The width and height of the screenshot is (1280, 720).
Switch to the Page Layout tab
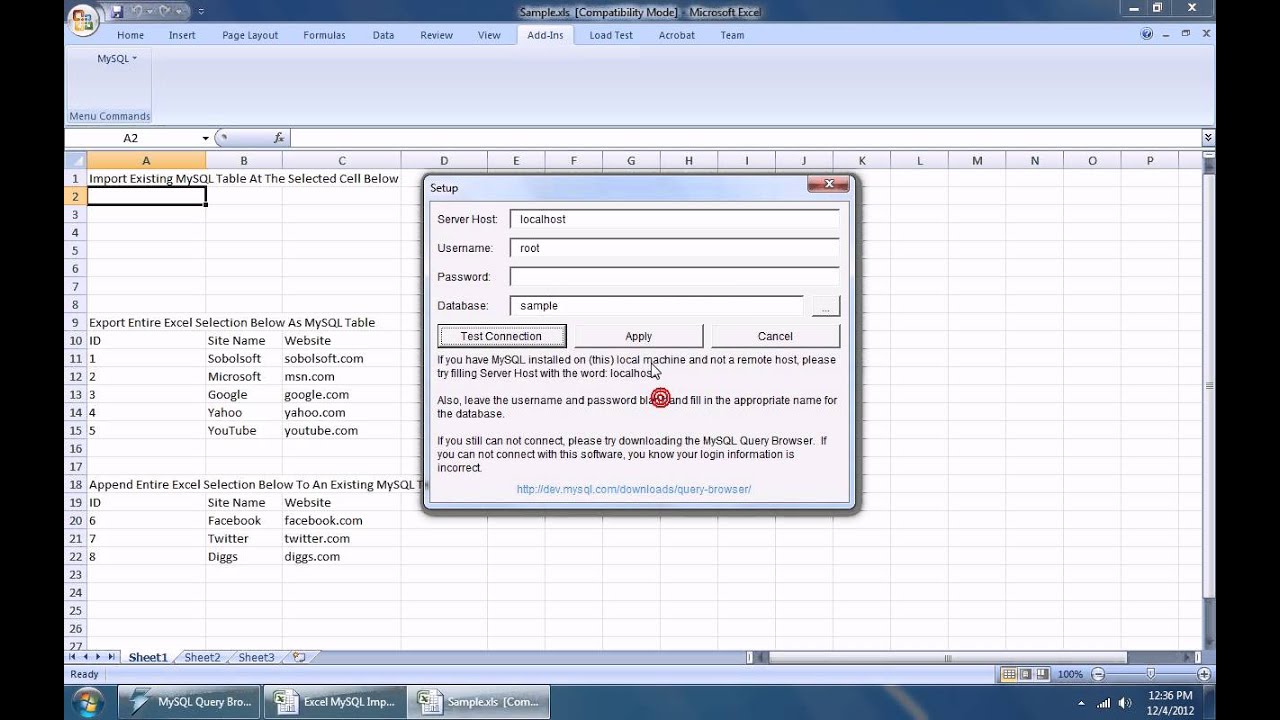pyautogui.click(x=250, y=35)
